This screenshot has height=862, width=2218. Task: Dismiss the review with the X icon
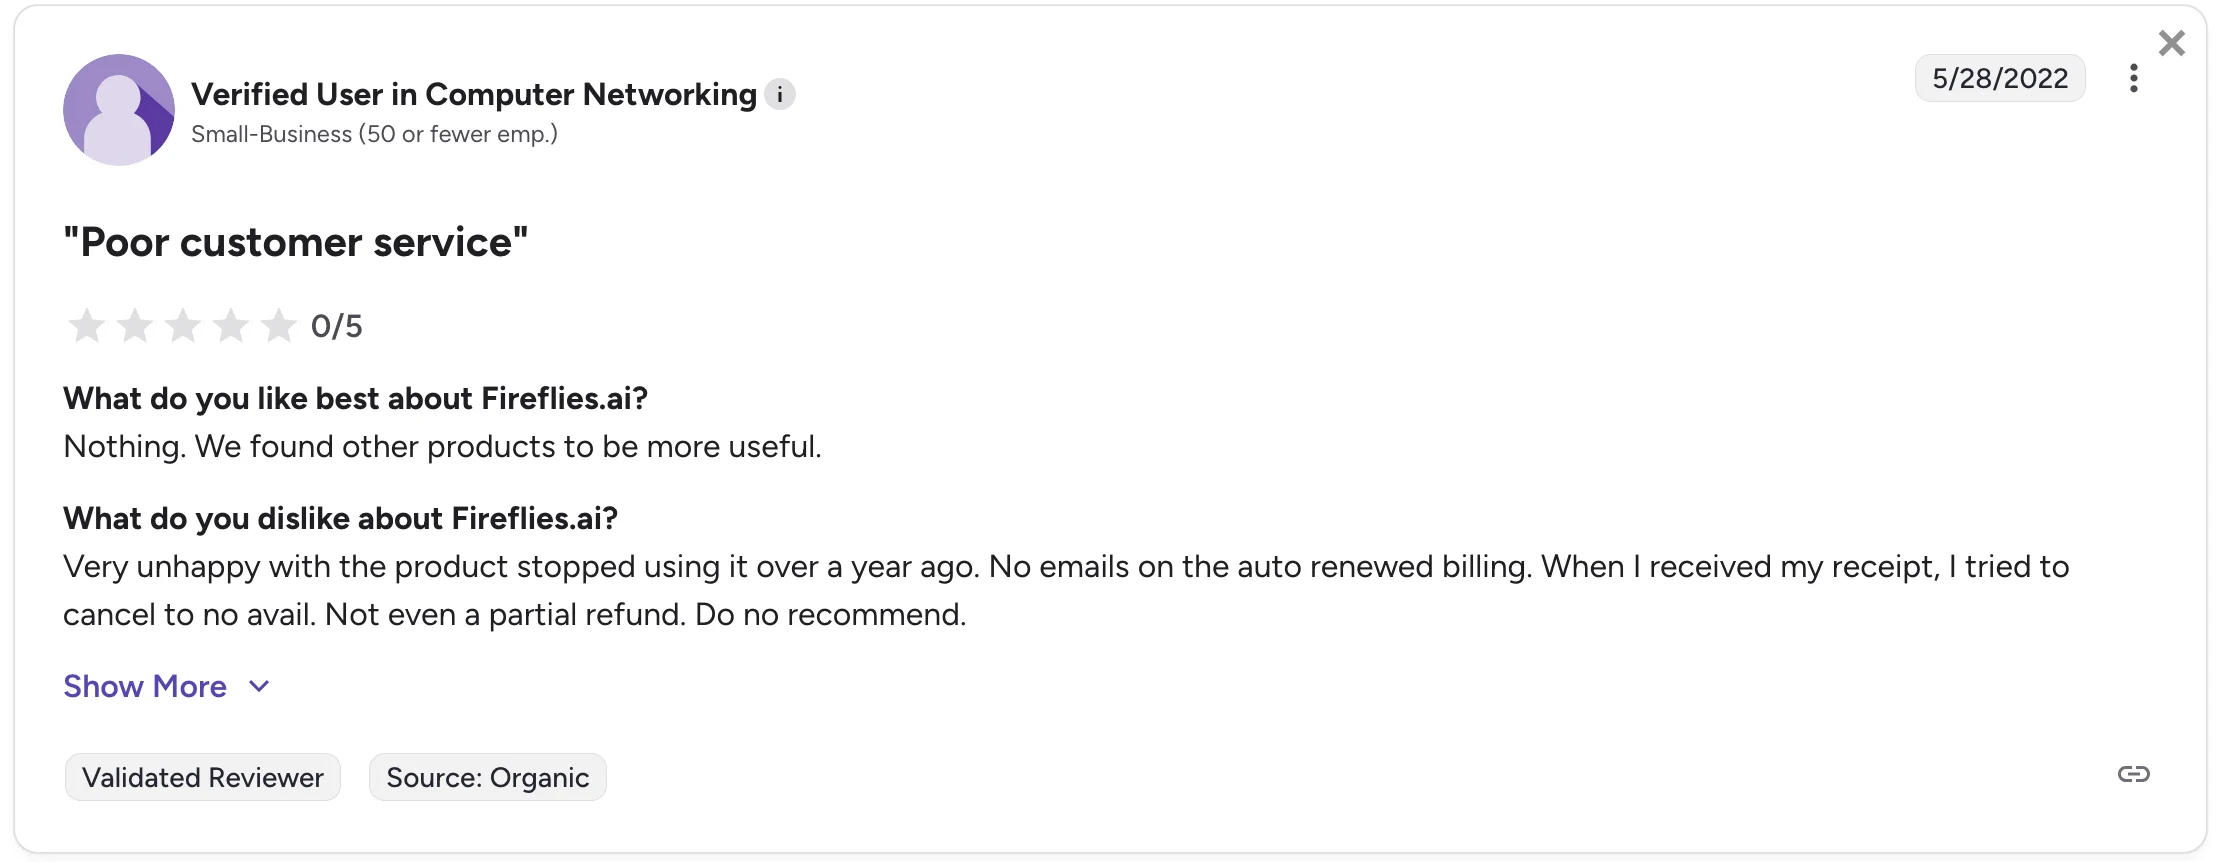click(x=2172, y=42)
